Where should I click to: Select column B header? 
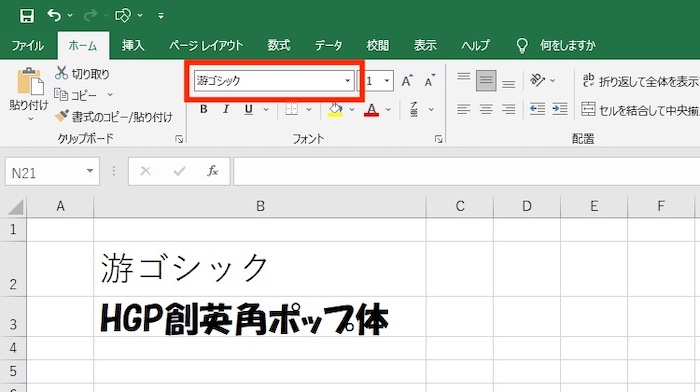[260, 206]
